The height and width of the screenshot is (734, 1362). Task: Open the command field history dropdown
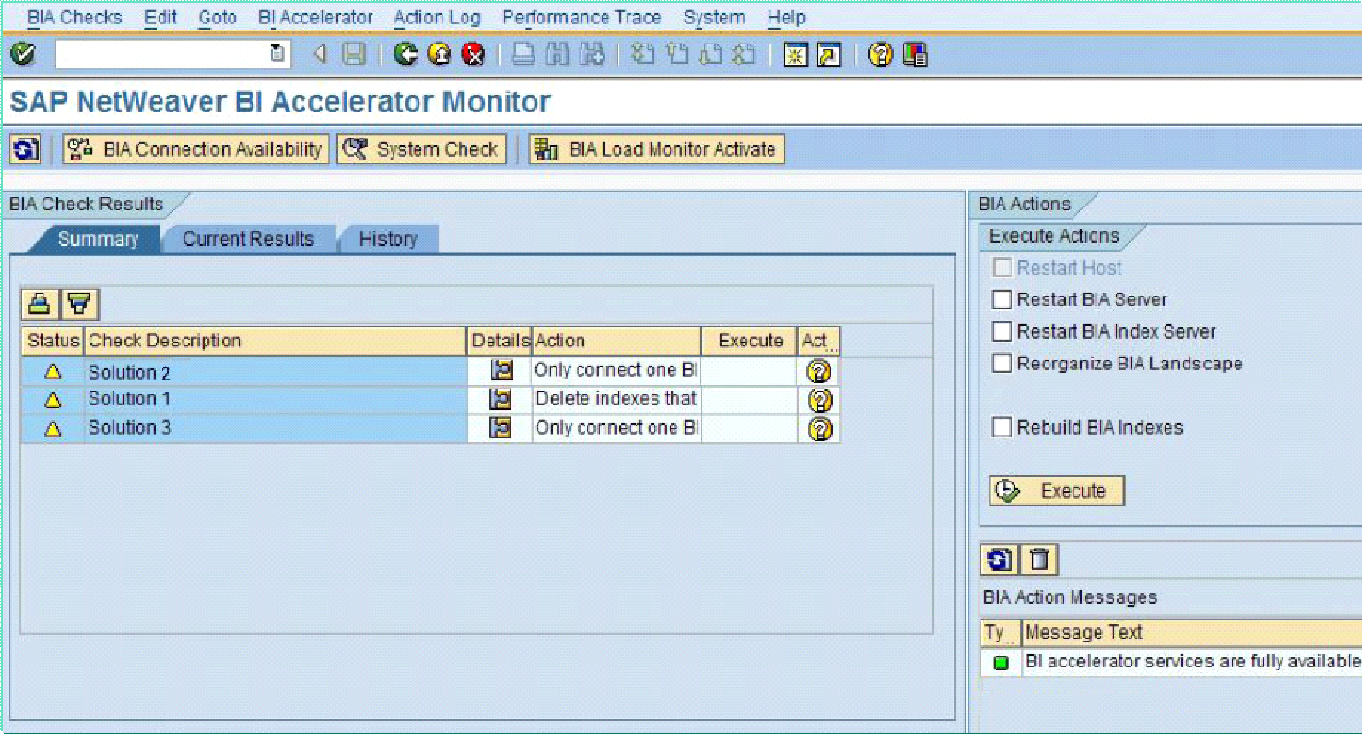[x=278, y=54]
